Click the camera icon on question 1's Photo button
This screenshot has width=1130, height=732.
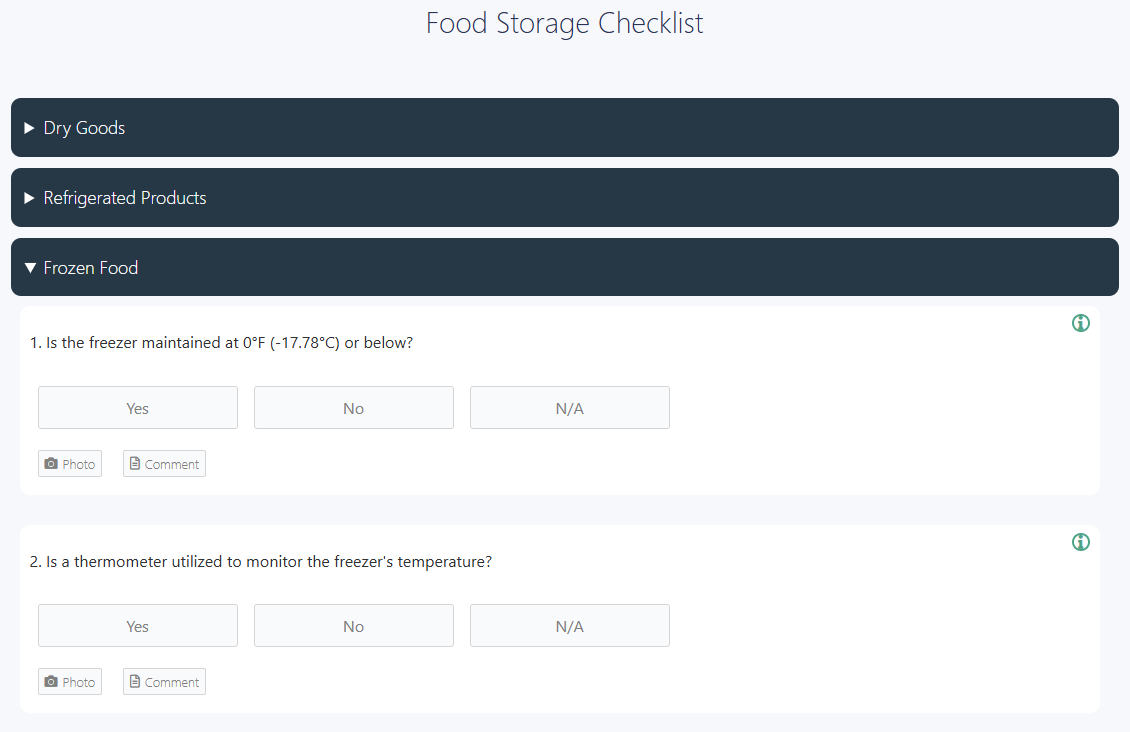tap(52, 462)
